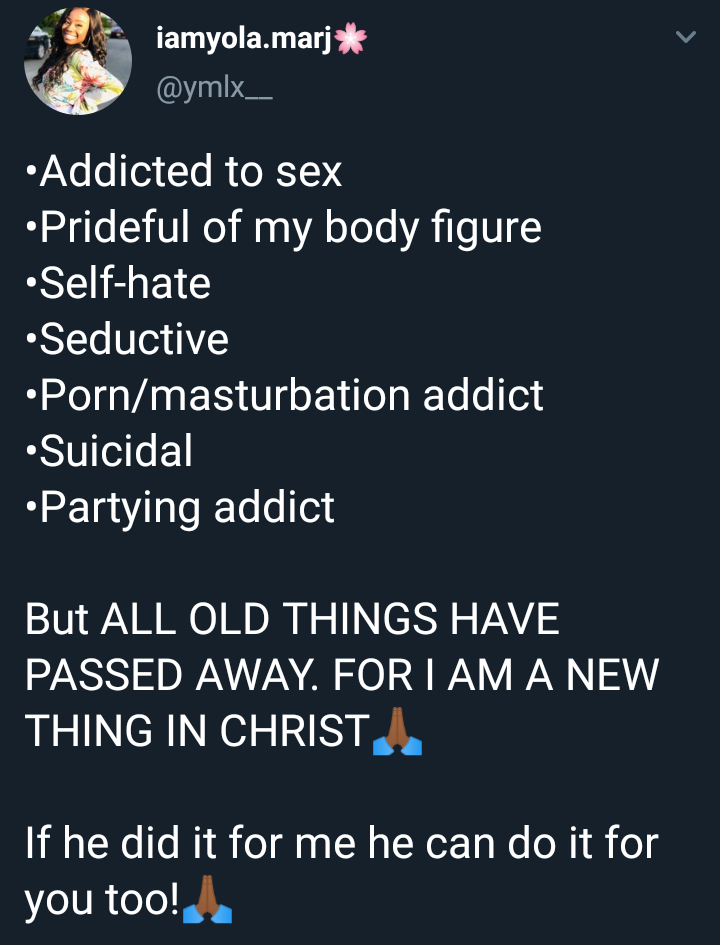Click the praying hands emoji after "you too!"
This screenshot has width=720, height=945.
(208, 900)
